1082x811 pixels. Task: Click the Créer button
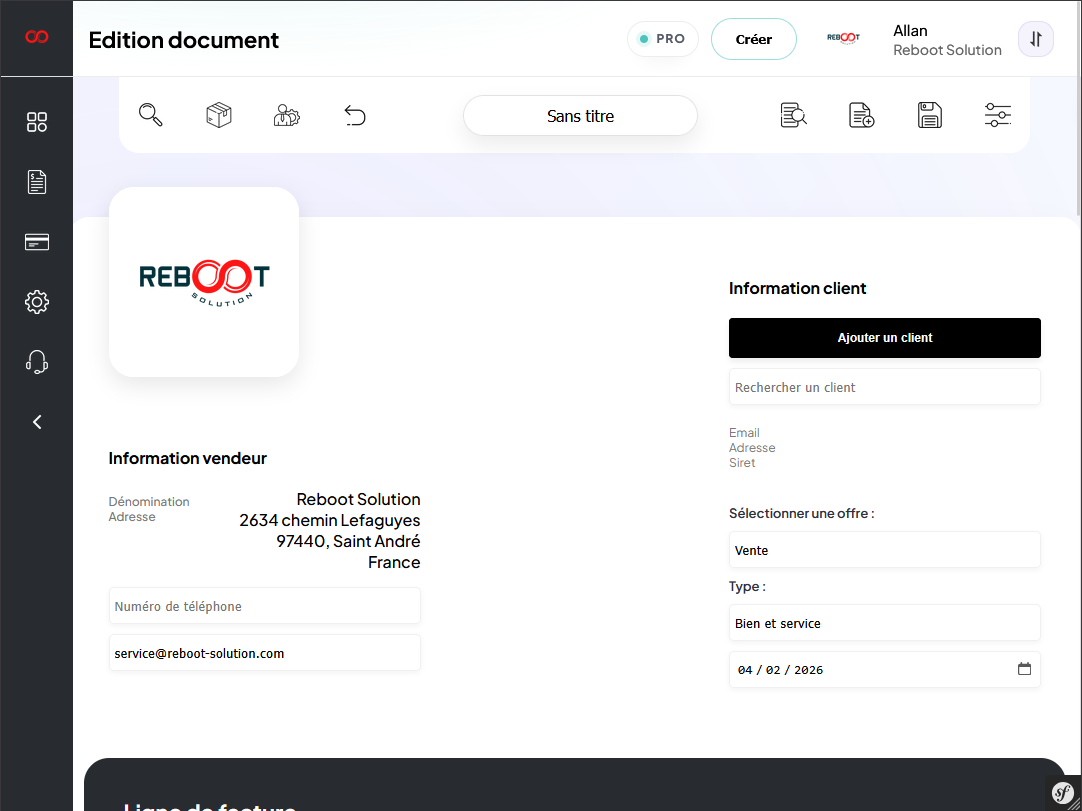(x=753, y=39)
